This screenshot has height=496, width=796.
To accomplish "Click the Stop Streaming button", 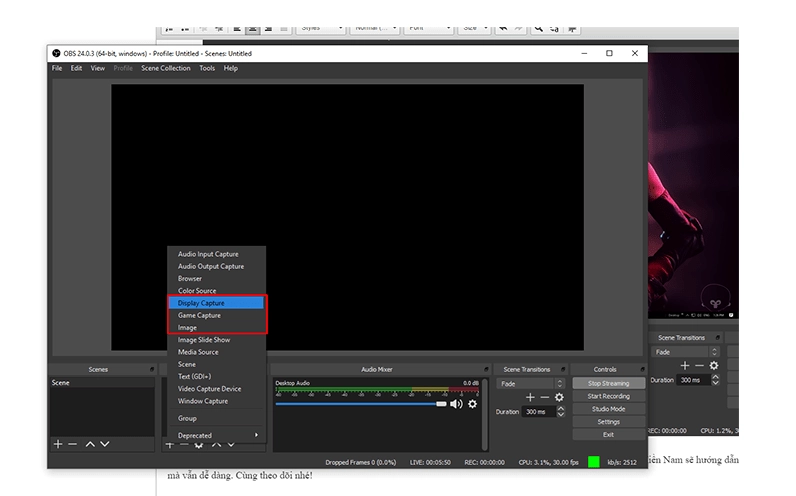I will click(x=608, y=383).
